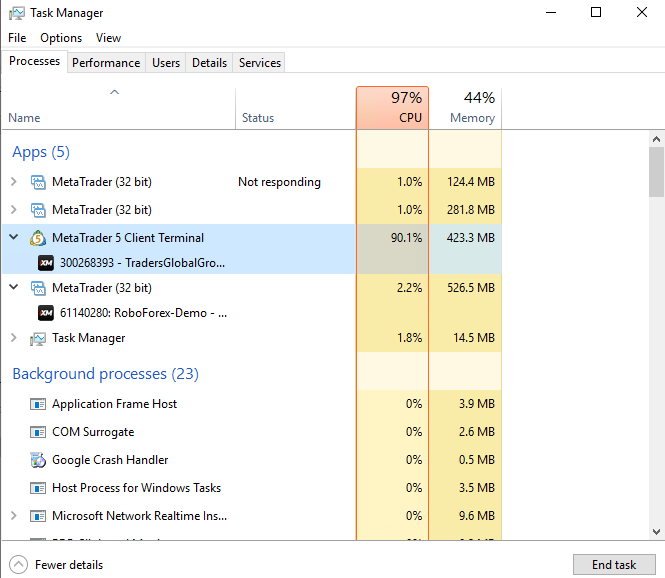The image size is (665, 578).
Task: Expand the not responding MetaTrader (32 bit) row
Action: point(14,182)
